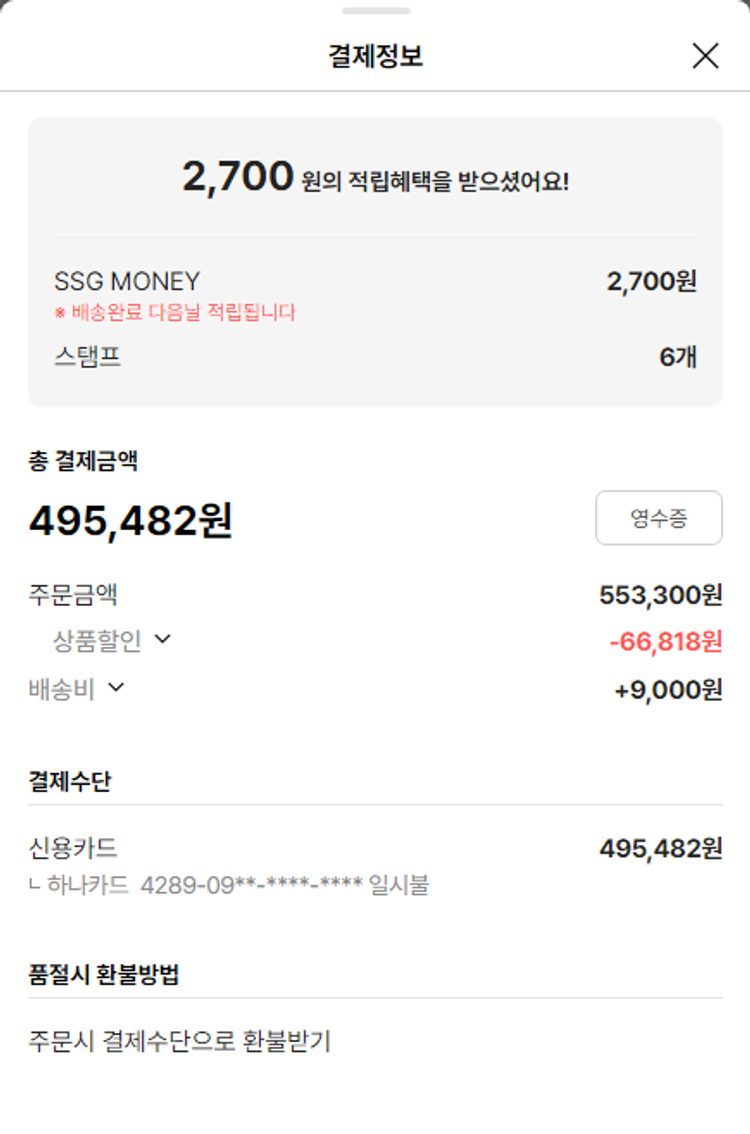Expand the 배송비 chevron arrow
750x1134 pixels.
click(116, 687)
